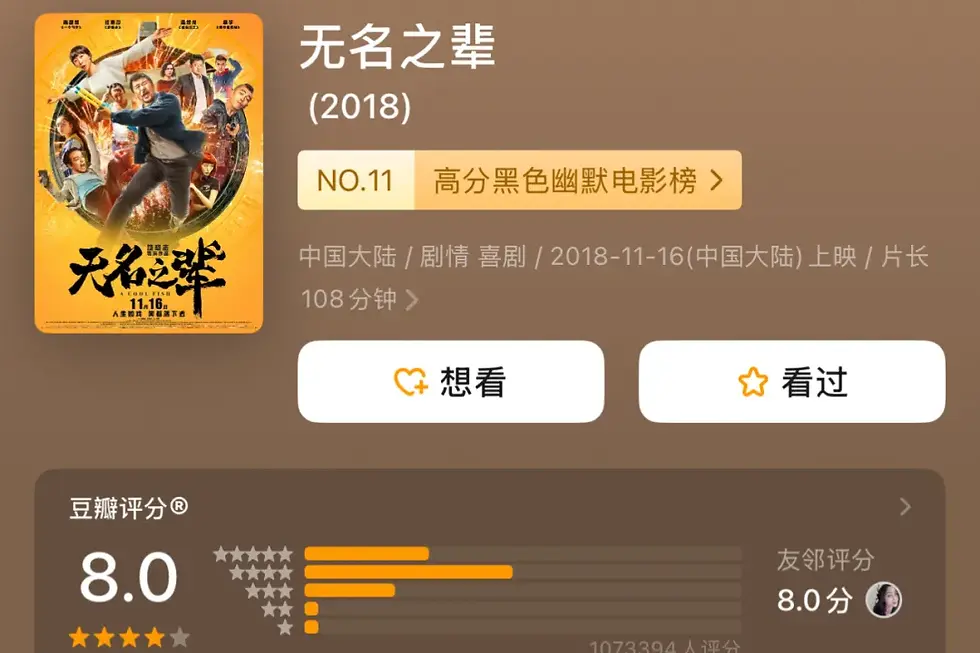Image resolution: width=980 pixels, height=653 pixels.
Task: Expand movie details chevron after 108分钟
Action: click(411, 300)
